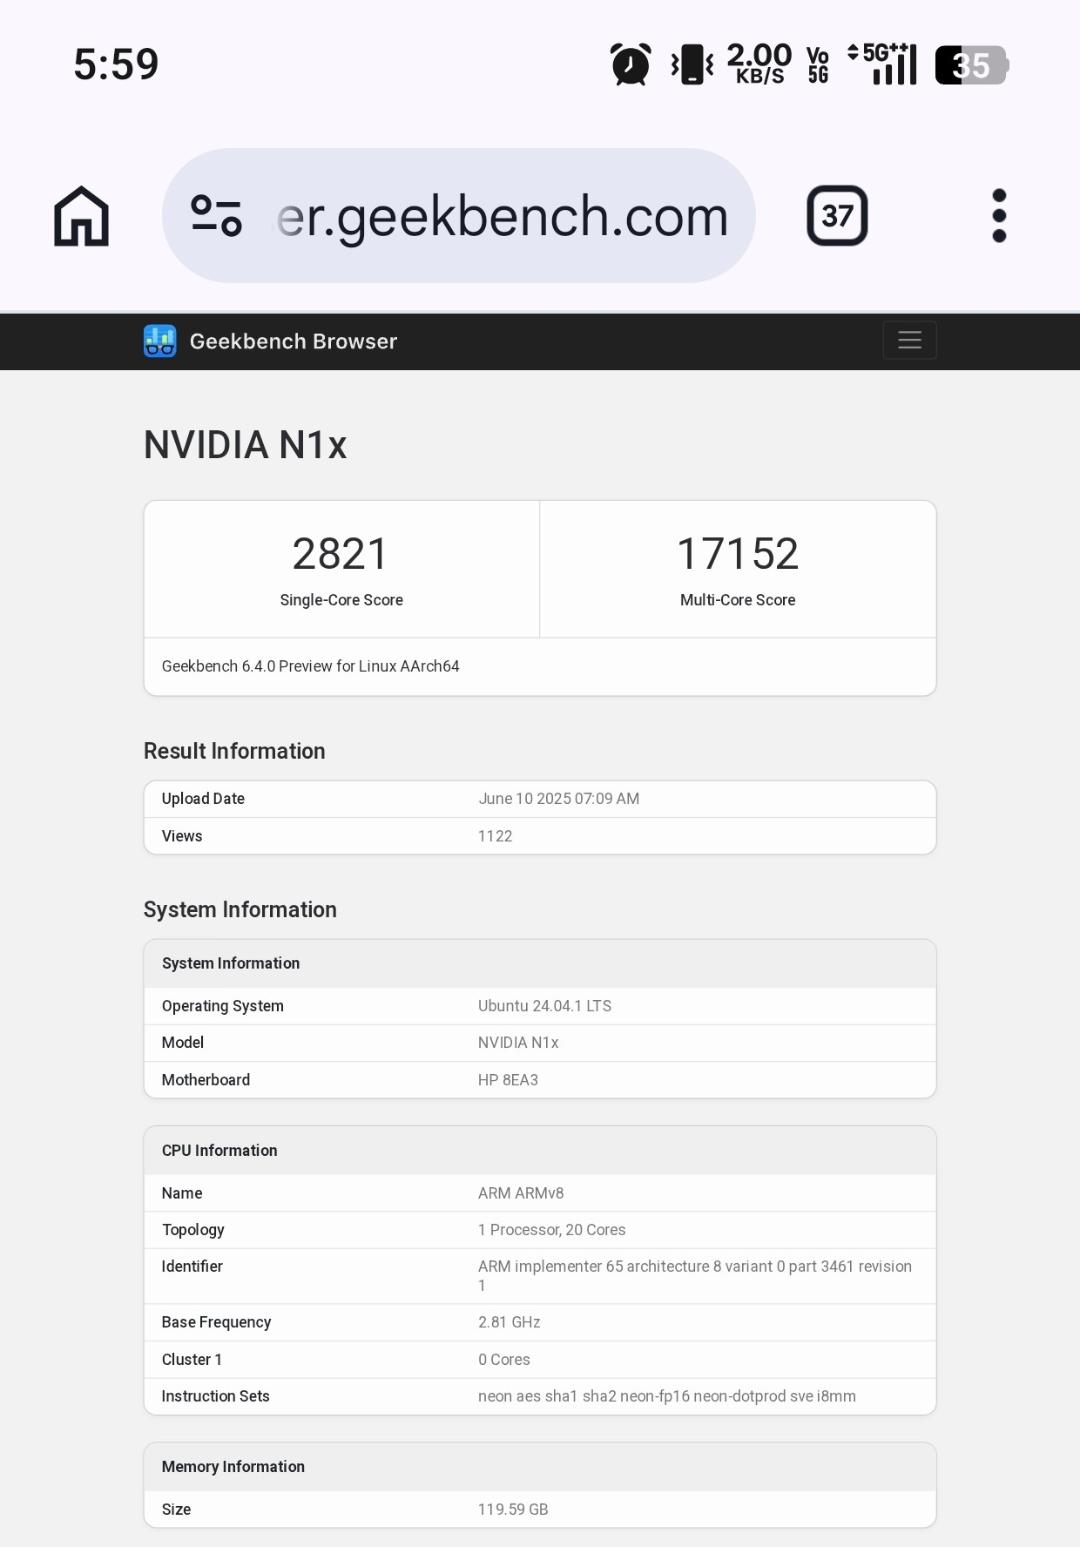Select the Model value NVIDIA N1x
This screenshot has height=1547, width=1080.
tap(518, 1042)
